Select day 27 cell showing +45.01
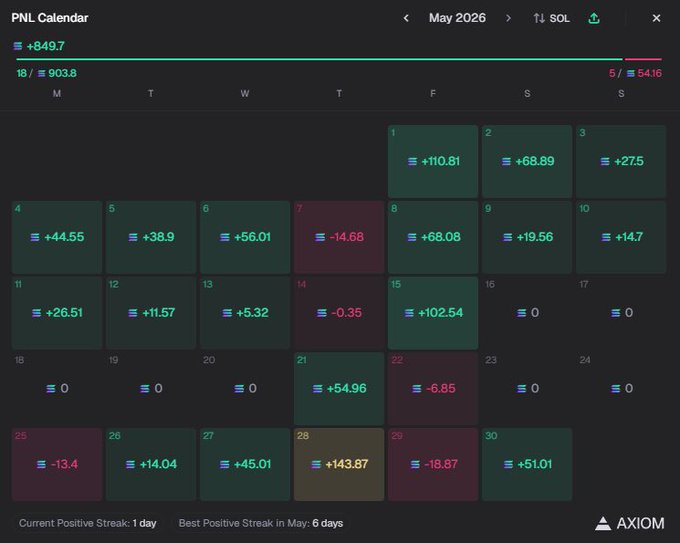680x543 pixels. click(x=245, y=464)
